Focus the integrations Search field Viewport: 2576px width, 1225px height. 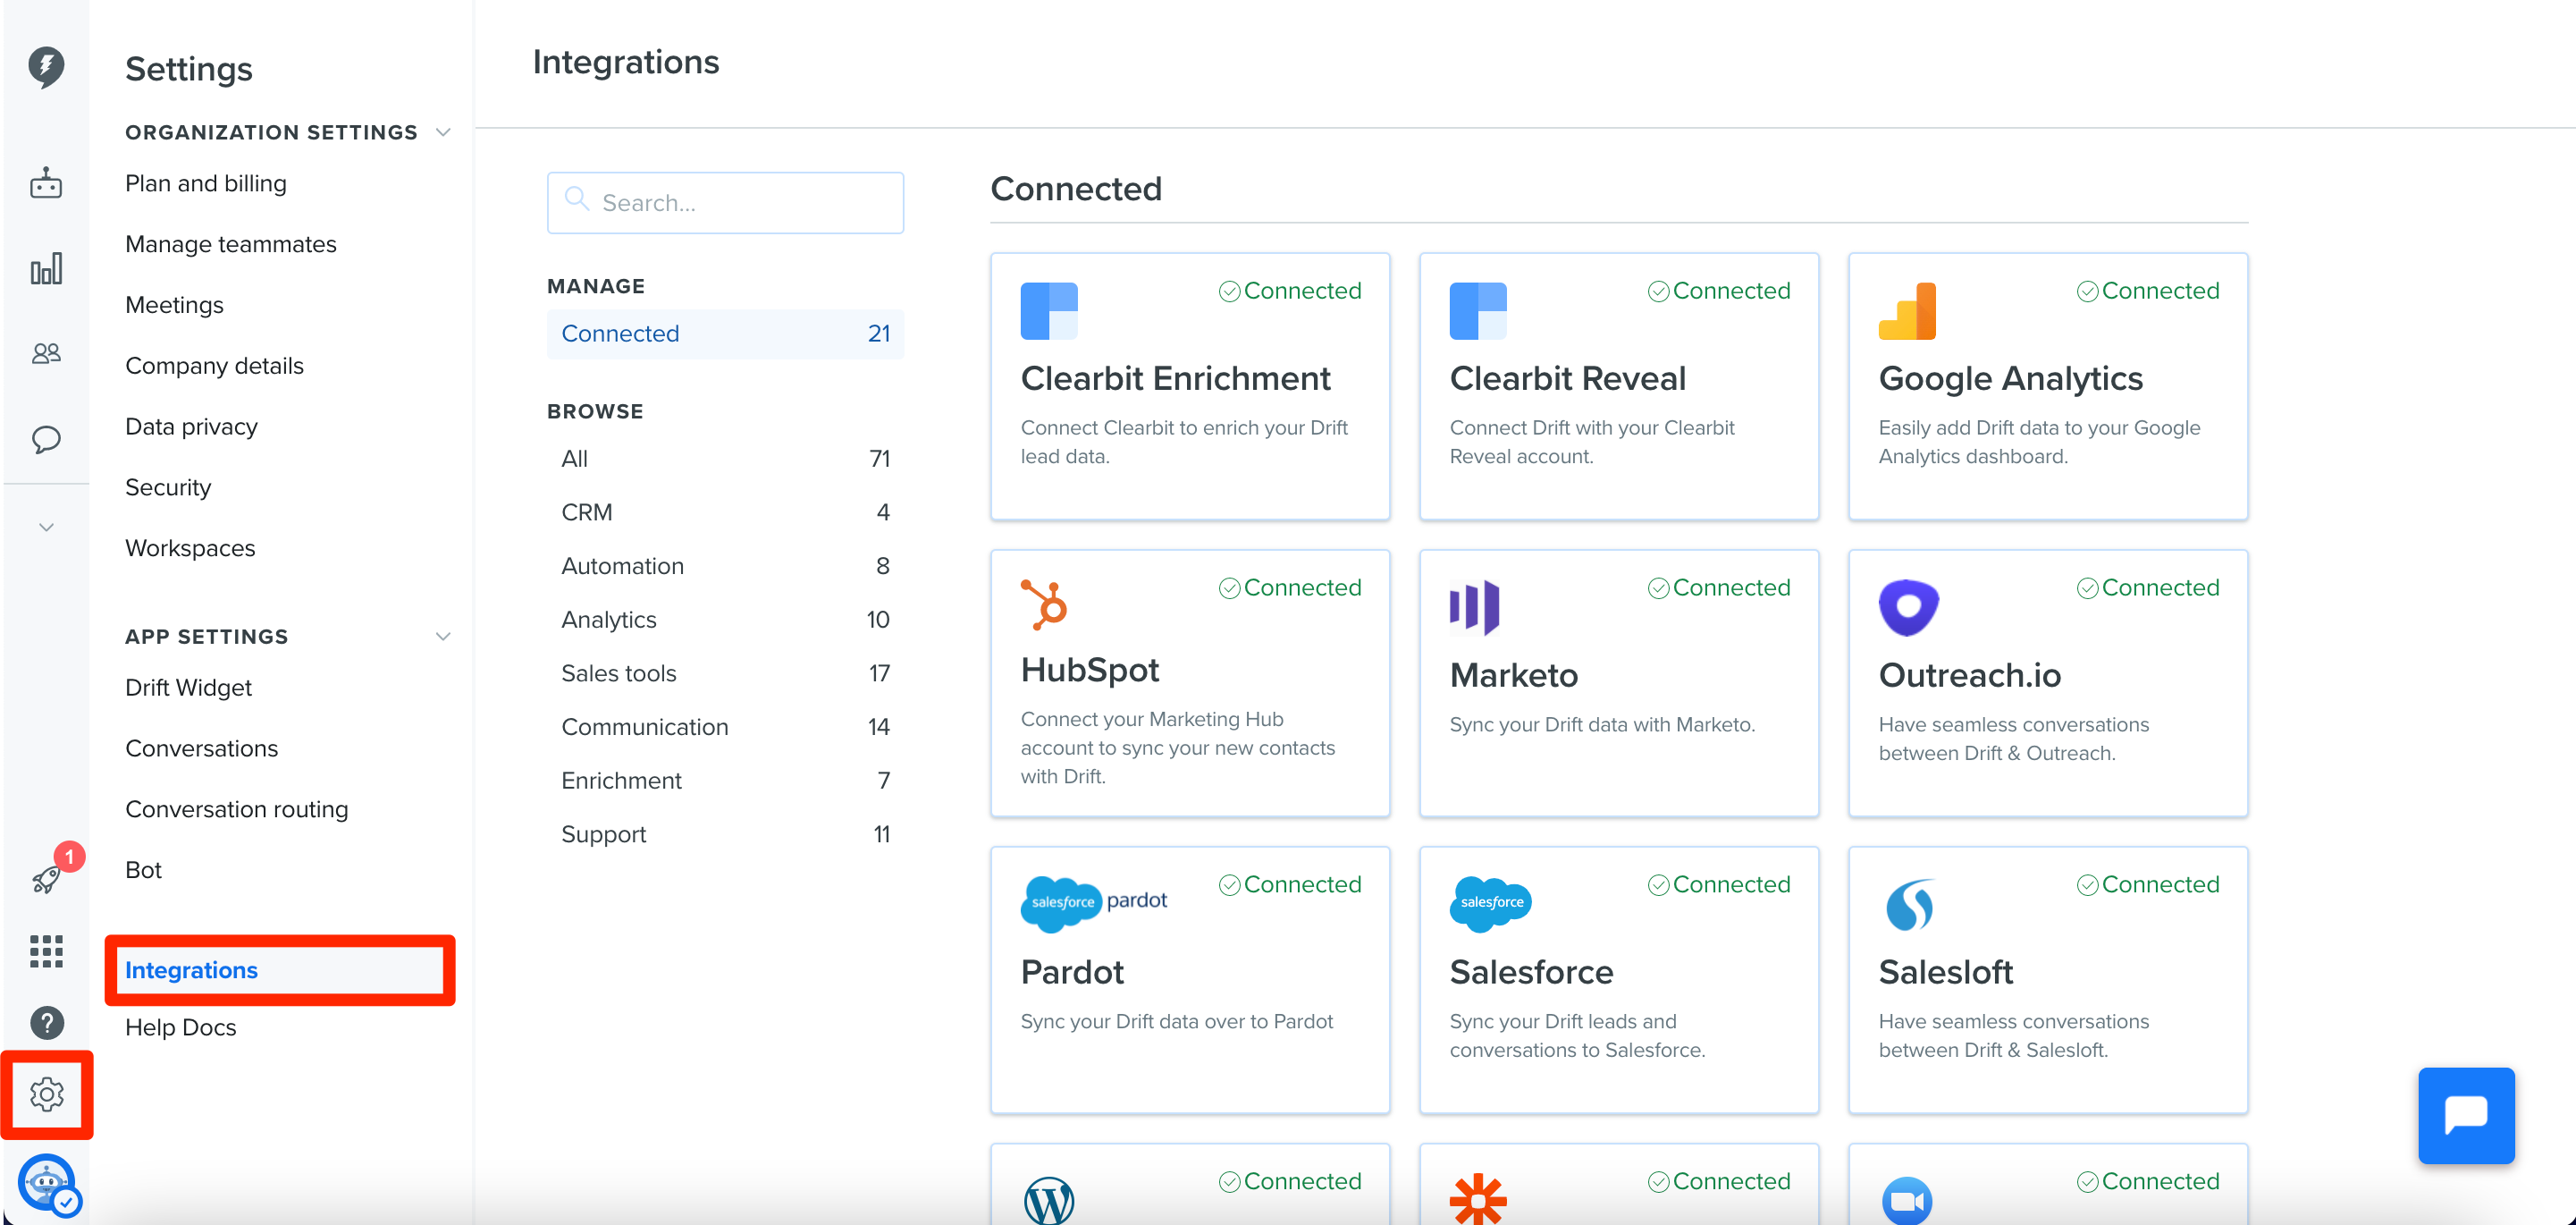(725, 203)
